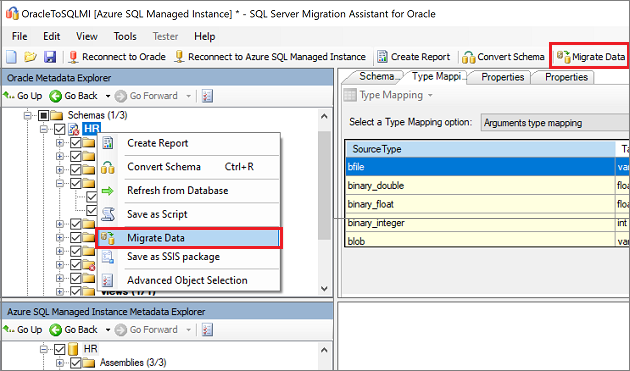Image resolution: width=630 pixels, height=371 pixels.
Task: Toggle the Schemas (1/3) checkbox
Action: (43, 116)
